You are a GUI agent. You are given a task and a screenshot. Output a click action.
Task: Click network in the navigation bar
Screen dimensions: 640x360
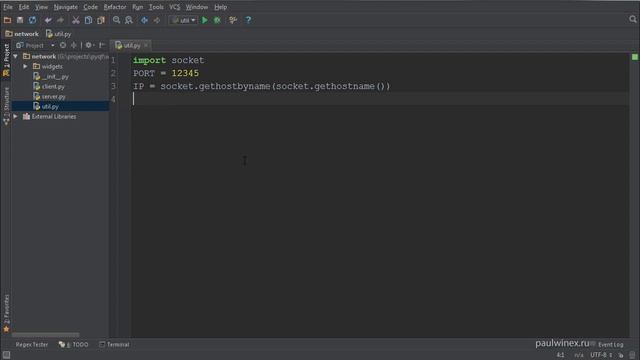click(22, 34)
